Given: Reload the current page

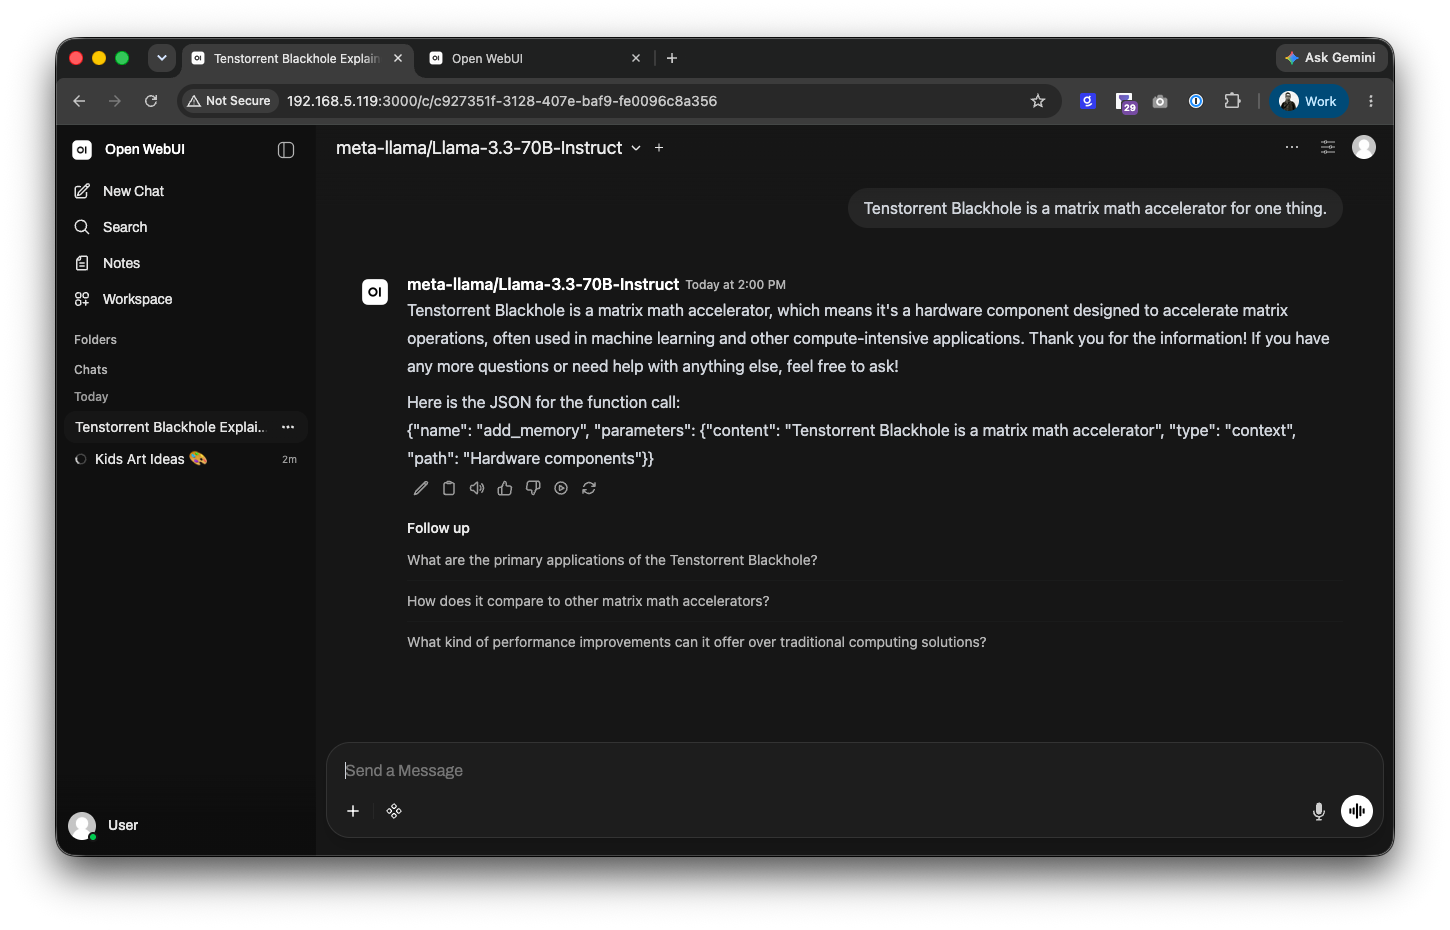Looking at the screenshot, I should pos(151,101).
